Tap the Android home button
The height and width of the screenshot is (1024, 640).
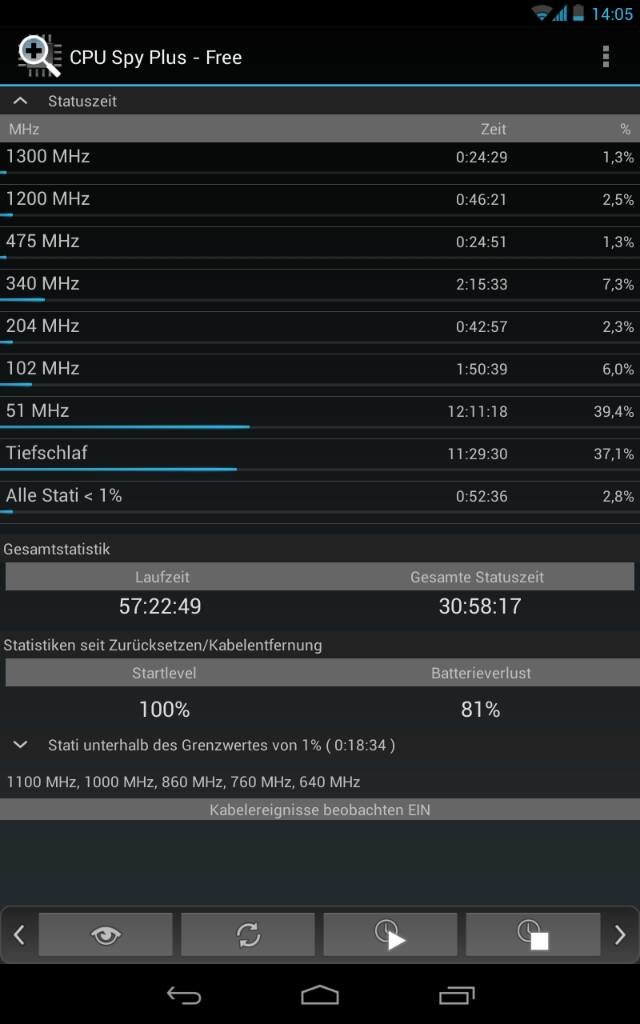[320, 995]
